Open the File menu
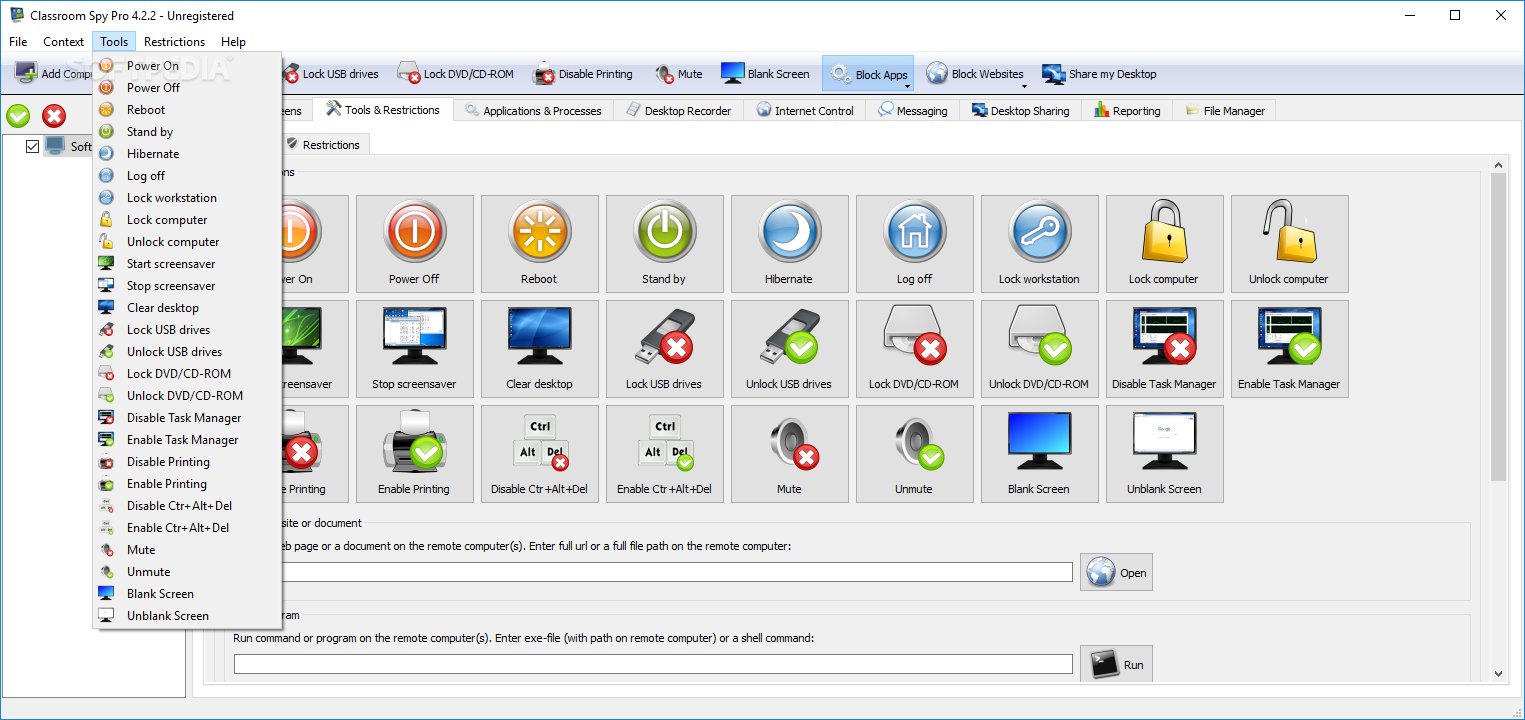Viewport: 1525px width, 720px height. [x=18, y=42]
